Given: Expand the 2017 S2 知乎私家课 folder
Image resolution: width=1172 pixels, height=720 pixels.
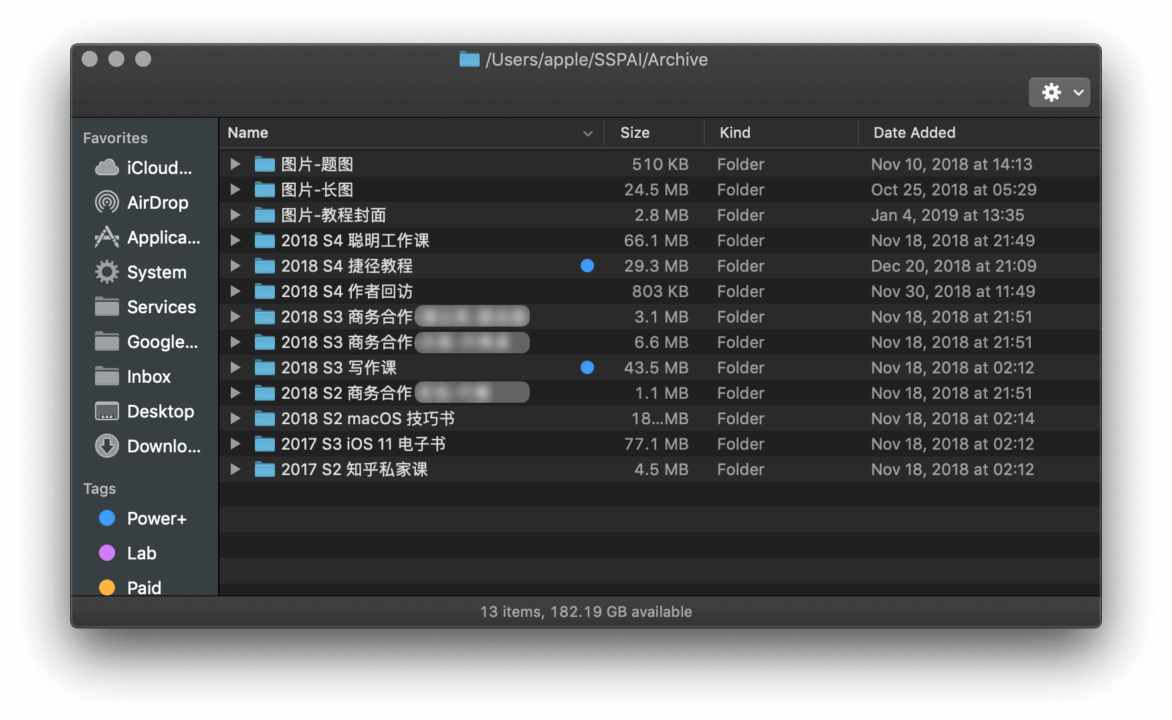Looking at the screenshot, I should 235,469.
